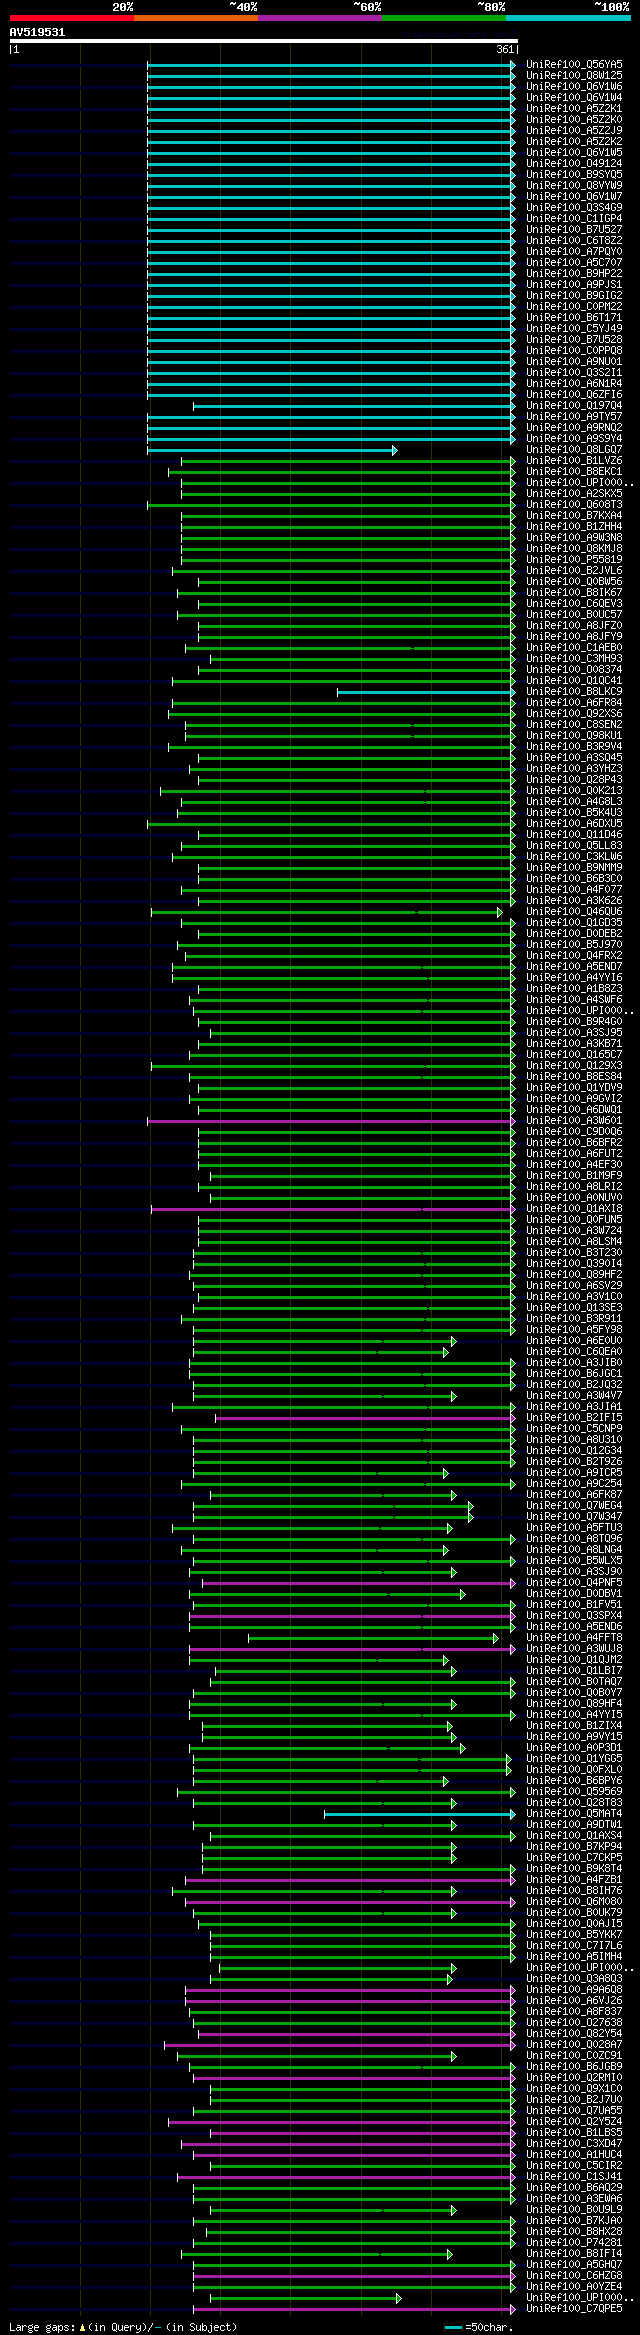Choose the UniRef100_Q8VYW9 entry
The image size is (640, 2335).
tap(574, 186)
